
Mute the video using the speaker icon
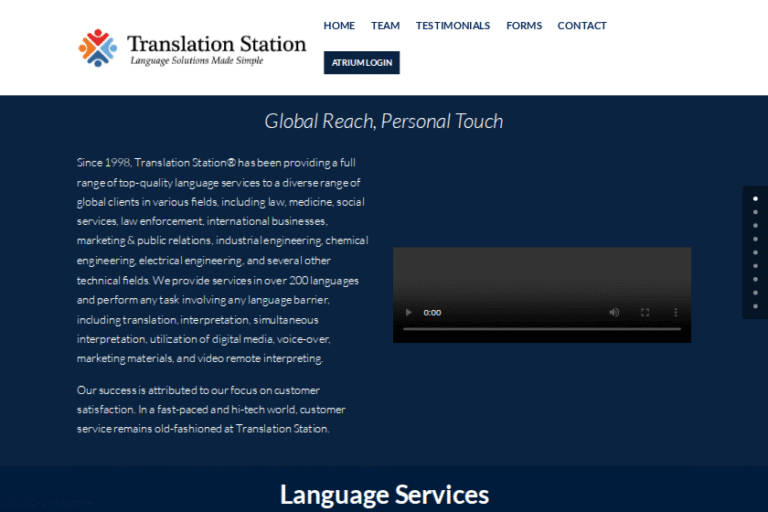click(x=614, y=313)
